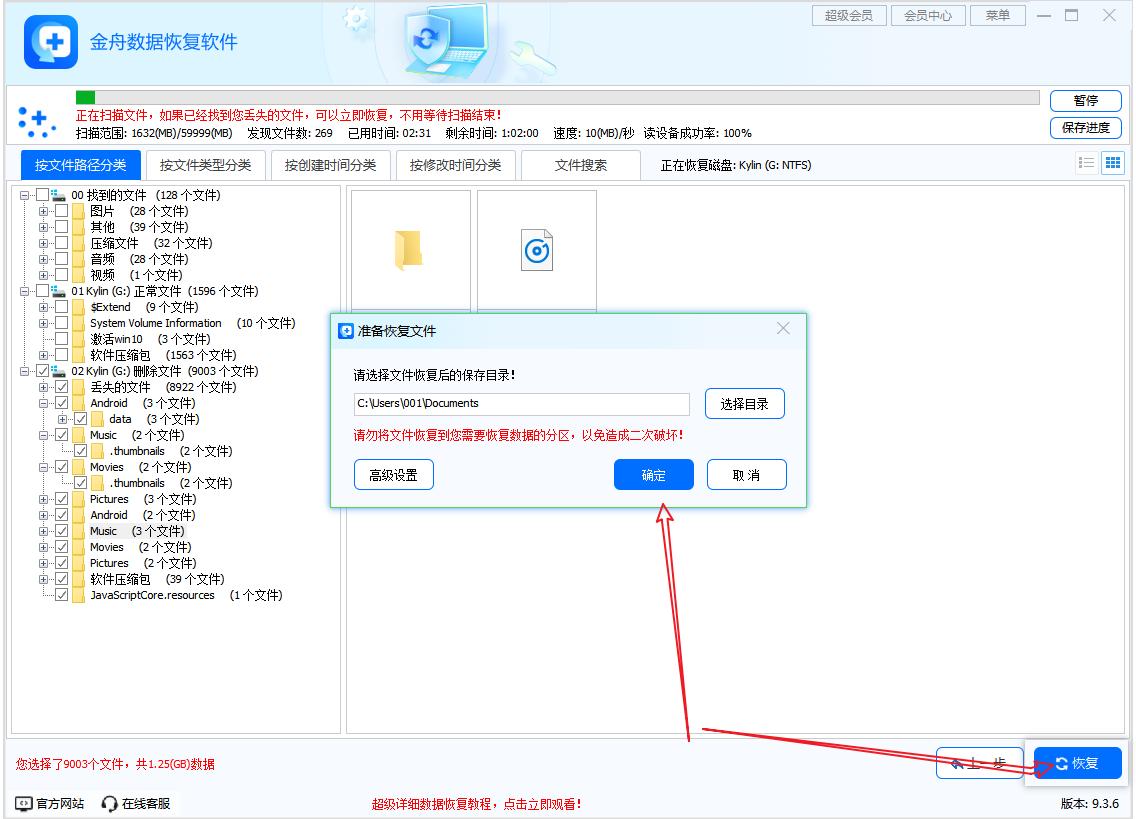Click the Recover button icon
Viewport: 1136px width, 819px height.
[x=1061, y=764]
